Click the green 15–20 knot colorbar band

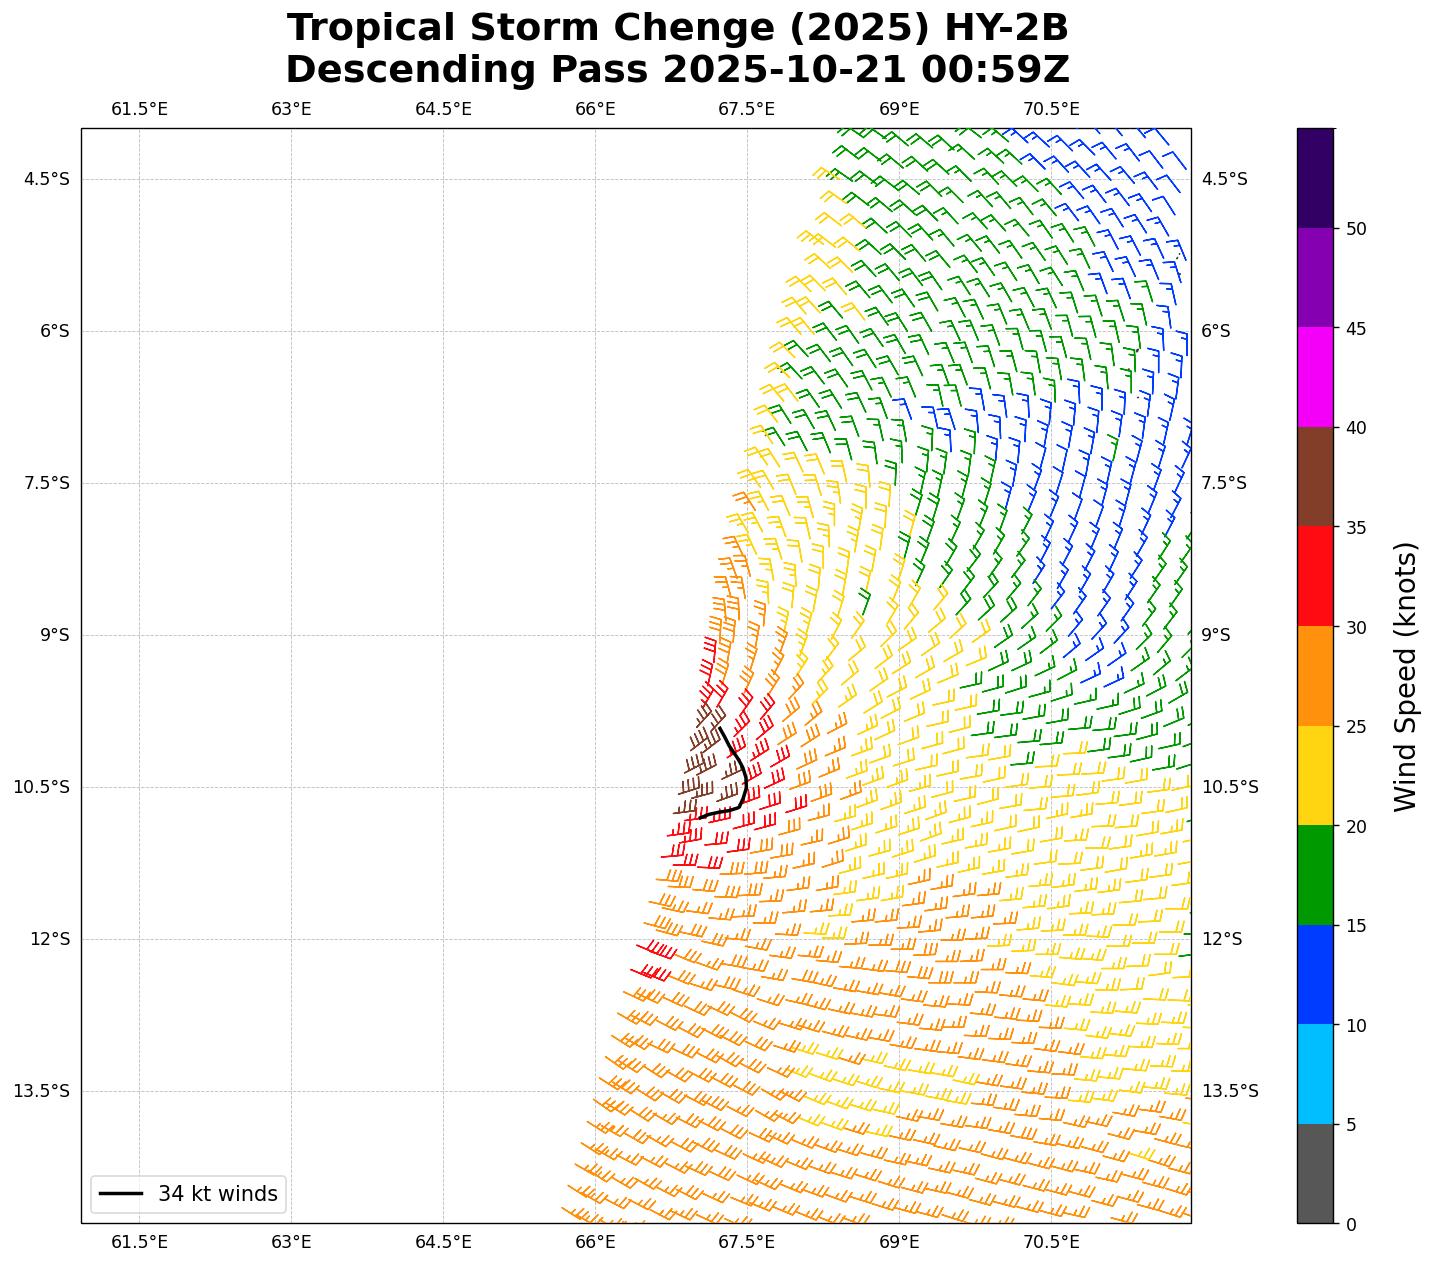pos(1315,875)
